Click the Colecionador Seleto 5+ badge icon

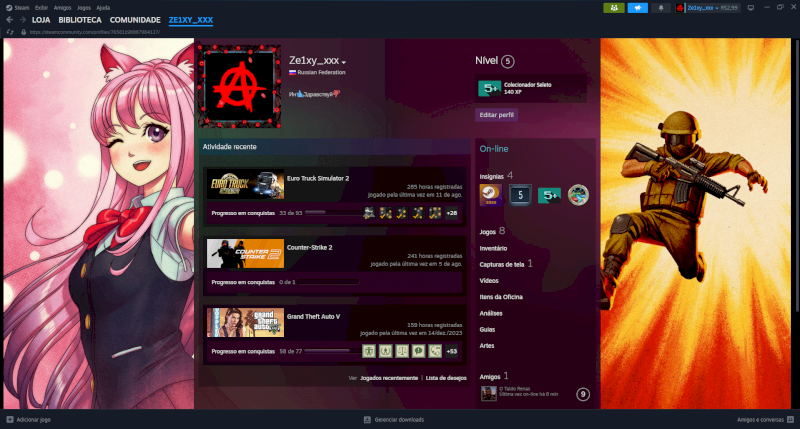pyautogui.click(x=489, y=88)
